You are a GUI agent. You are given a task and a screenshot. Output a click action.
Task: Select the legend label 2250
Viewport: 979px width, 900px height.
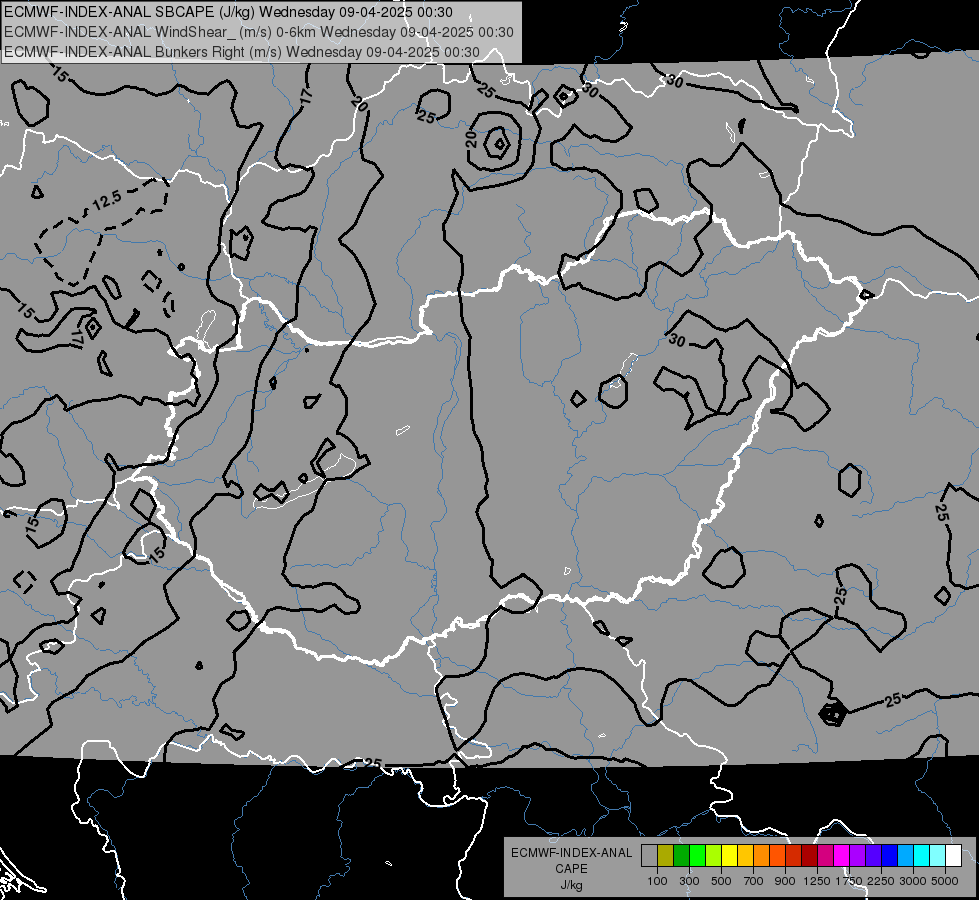click(x=880, y=881)
